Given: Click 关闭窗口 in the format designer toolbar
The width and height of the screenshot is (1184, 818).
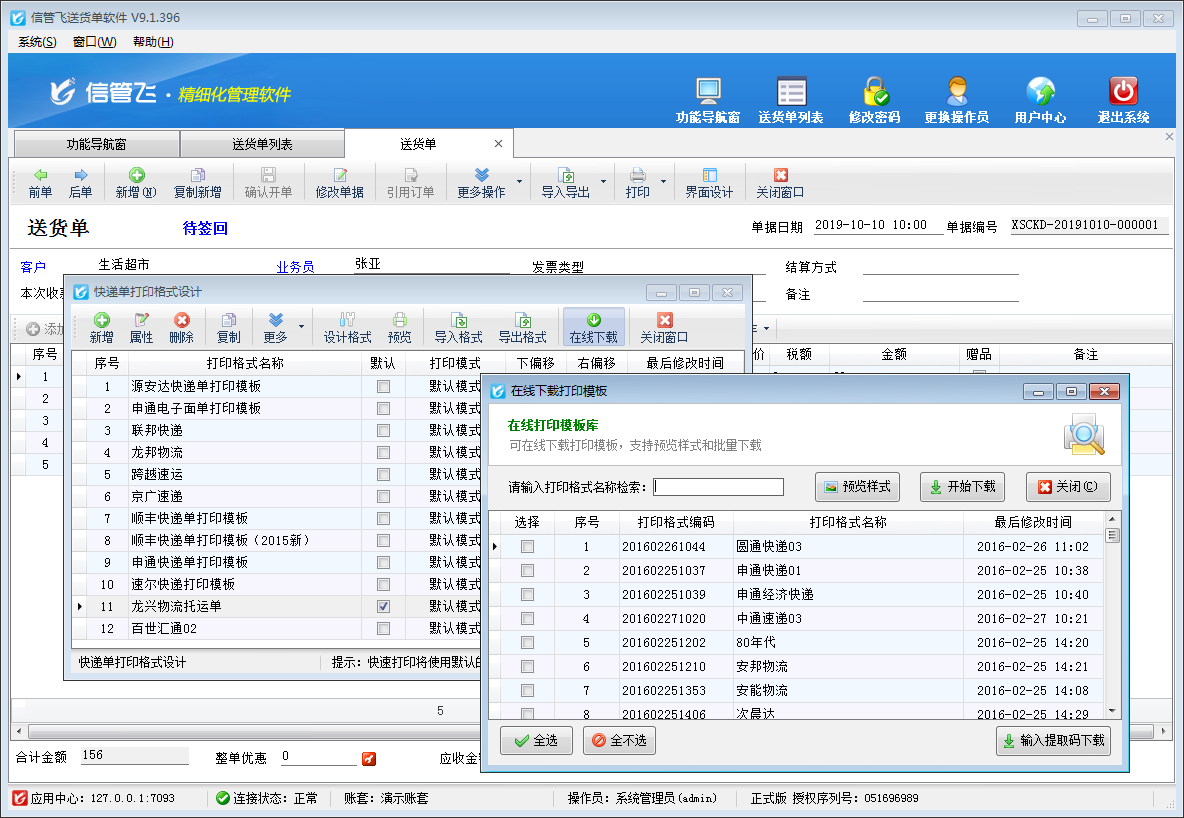Looking at the screenshot, I should coord(664,328).
